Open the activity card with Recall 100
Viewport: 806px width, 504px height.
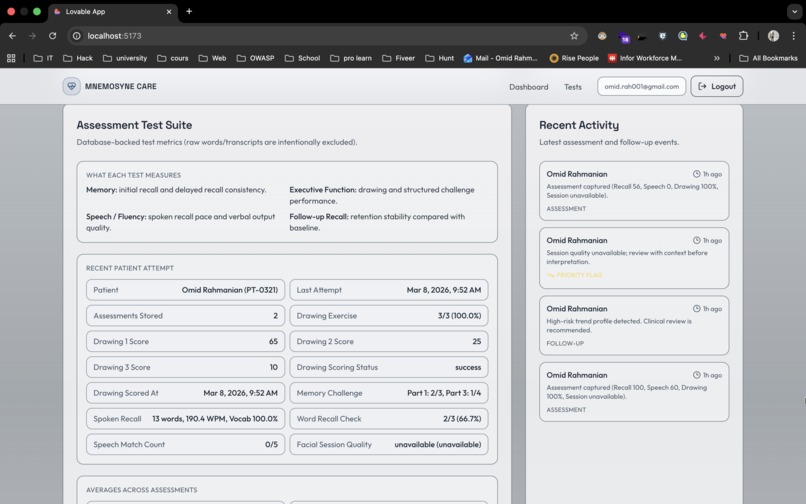634,392
